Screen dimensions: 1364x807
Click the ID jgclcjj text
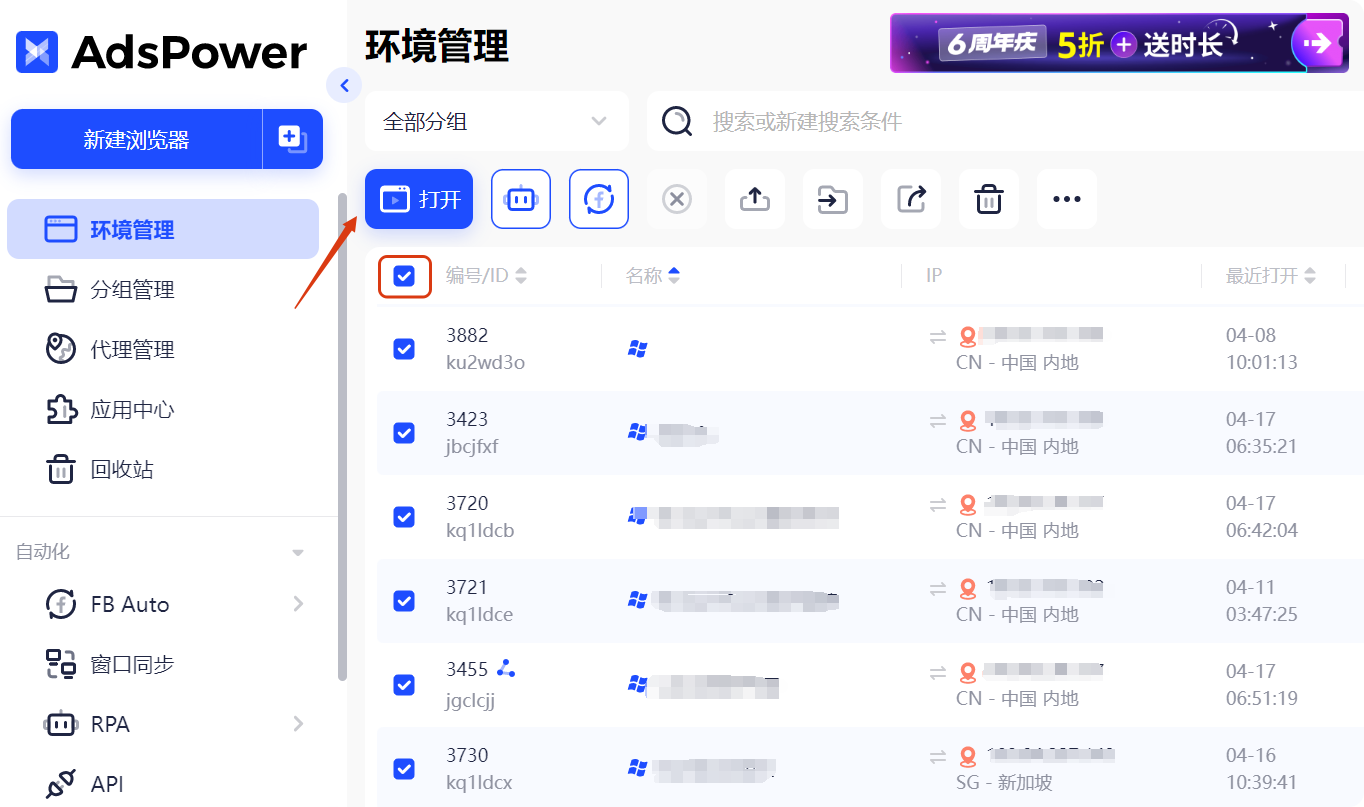pos(471,700)
